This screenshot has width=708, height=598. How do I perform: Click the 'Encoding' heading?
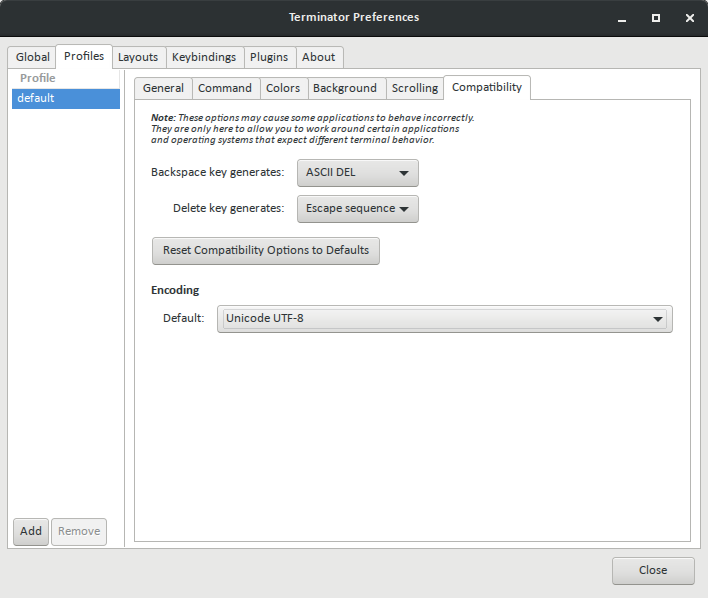tap(175, 290)
